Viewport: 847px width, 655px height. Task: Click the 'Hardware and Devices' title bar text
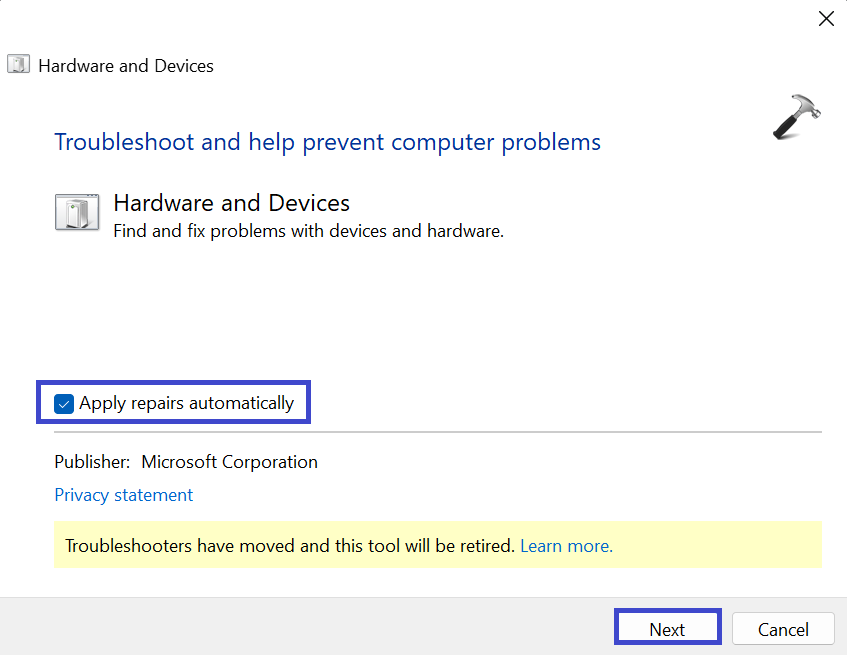pos(126,66)
